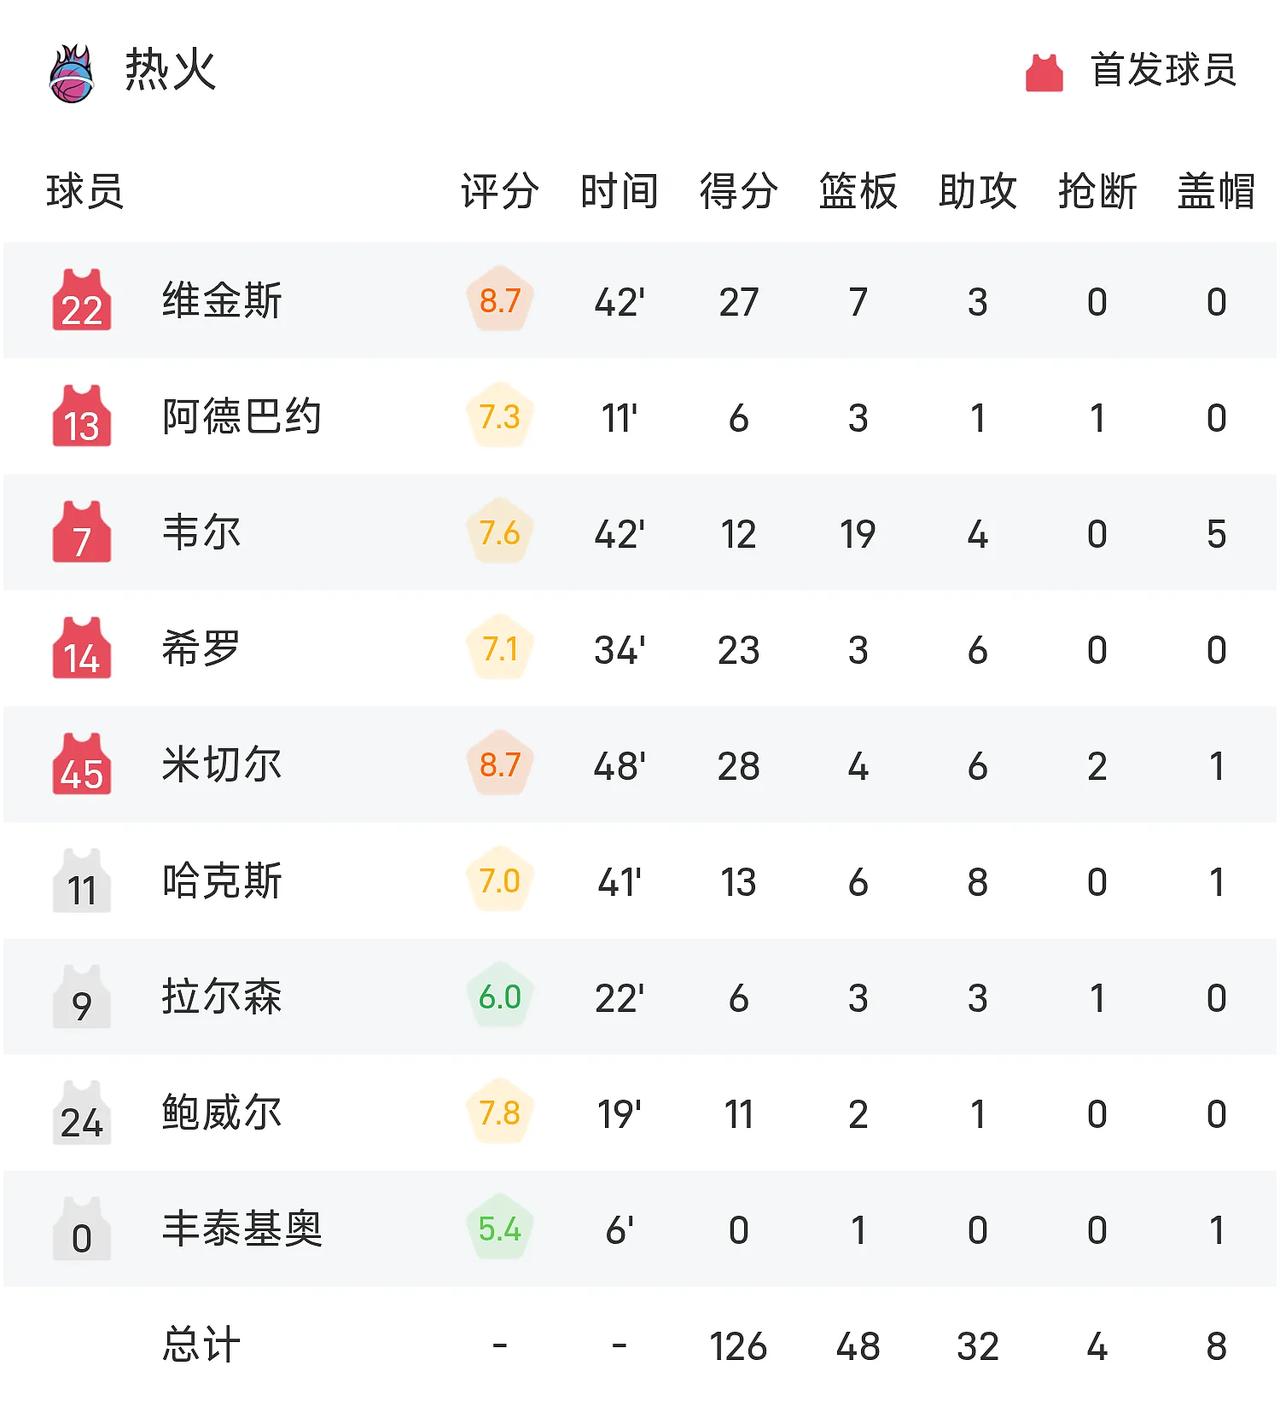The width and height of the screenshot is (1280, 1406).
Task: Select the 总计 totals row
Action: click(x=640, y=1345)
